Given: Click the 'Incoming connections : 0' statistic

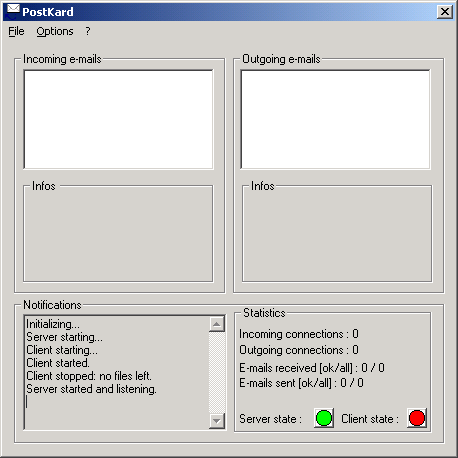Looking at the screenshot, I should coord(299,334).
